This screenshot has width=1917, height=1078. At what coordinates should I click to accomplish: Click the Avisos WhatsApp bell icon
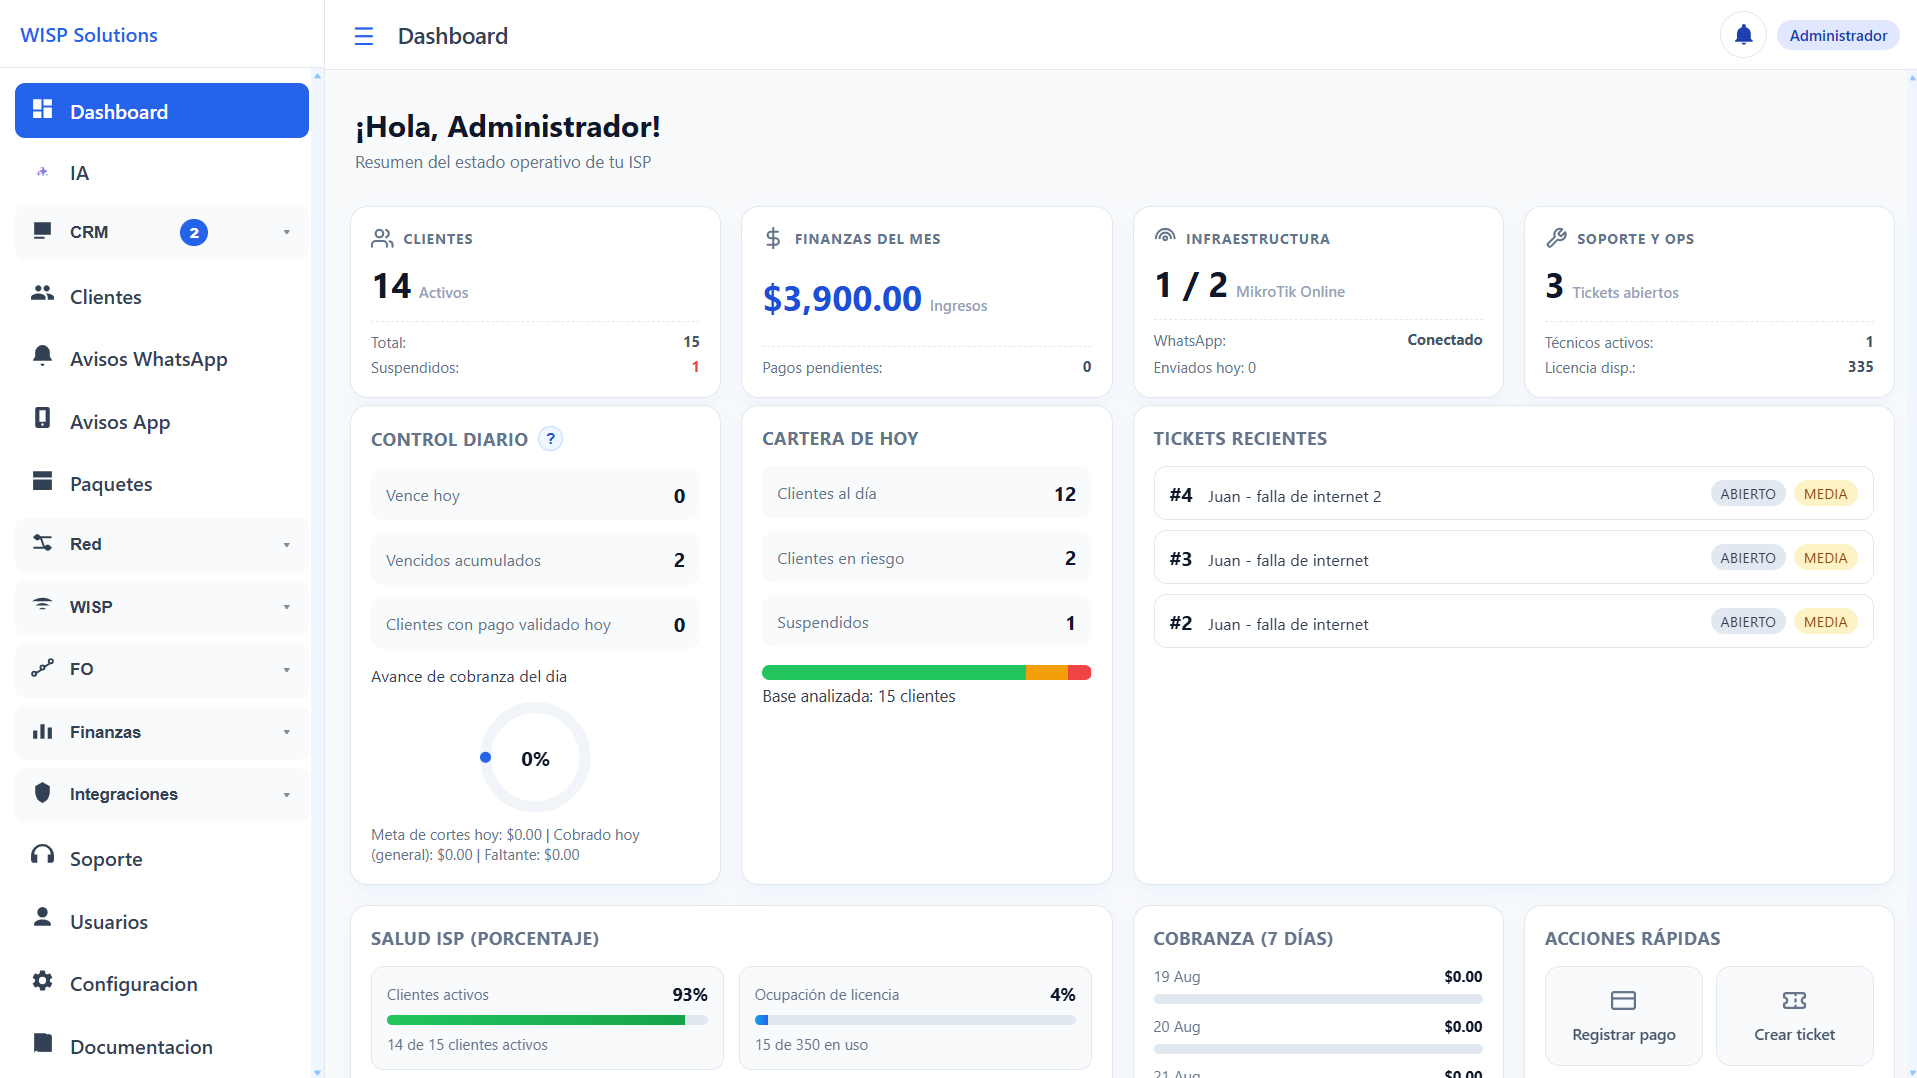click(x=42, y=356)
